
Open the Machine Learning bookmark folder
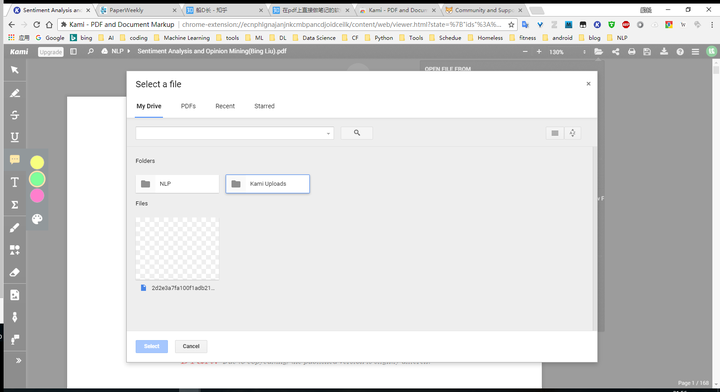click(182, 38)
